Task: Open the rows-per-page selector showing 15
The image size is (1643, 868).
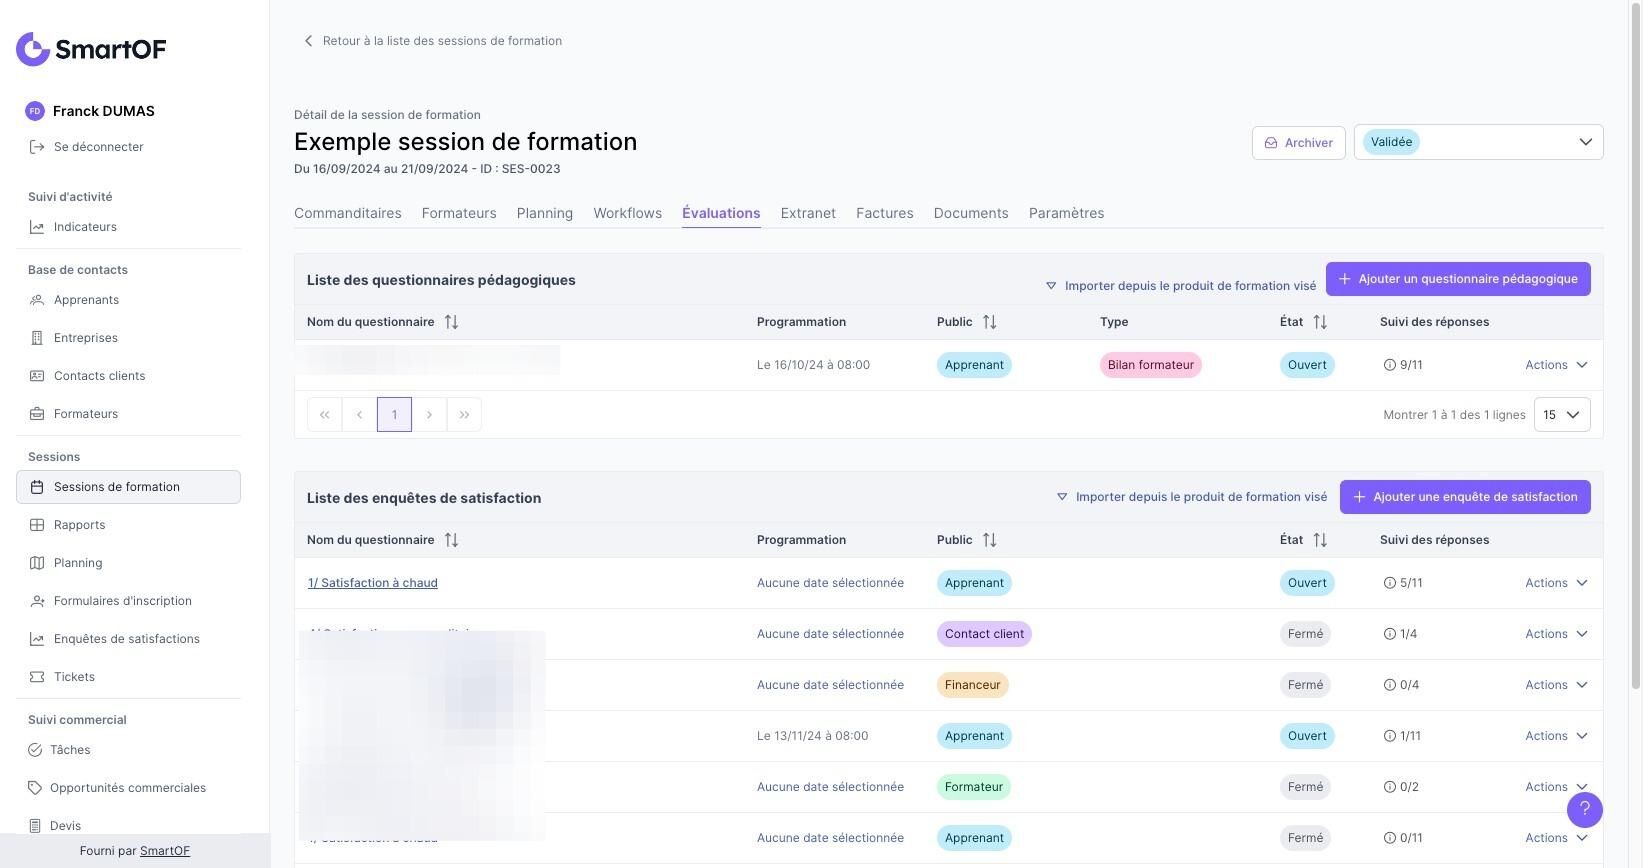Action: tap(1562, 415)
